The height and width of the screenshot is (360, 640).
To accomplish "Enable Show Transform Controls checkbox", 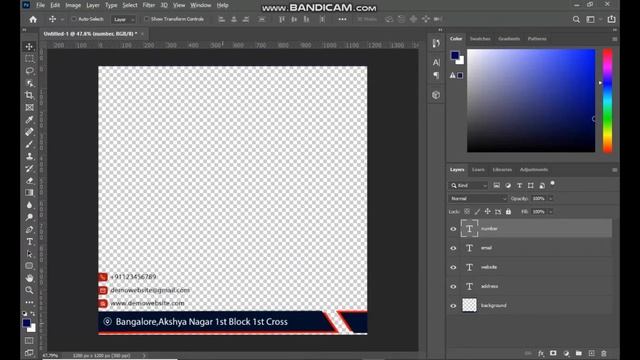I will [147, 19].
